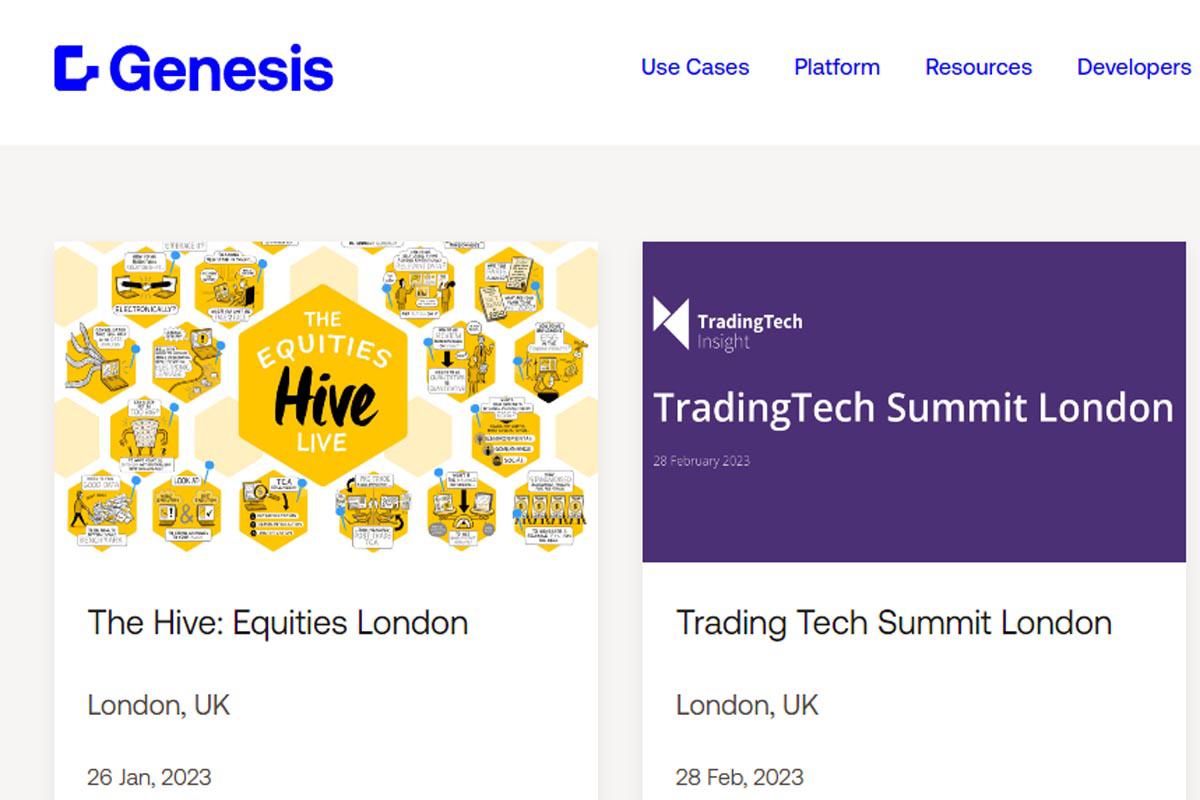Open the Resources navigation menu
Screen dimensions: 1200x800
click(978, 67)
